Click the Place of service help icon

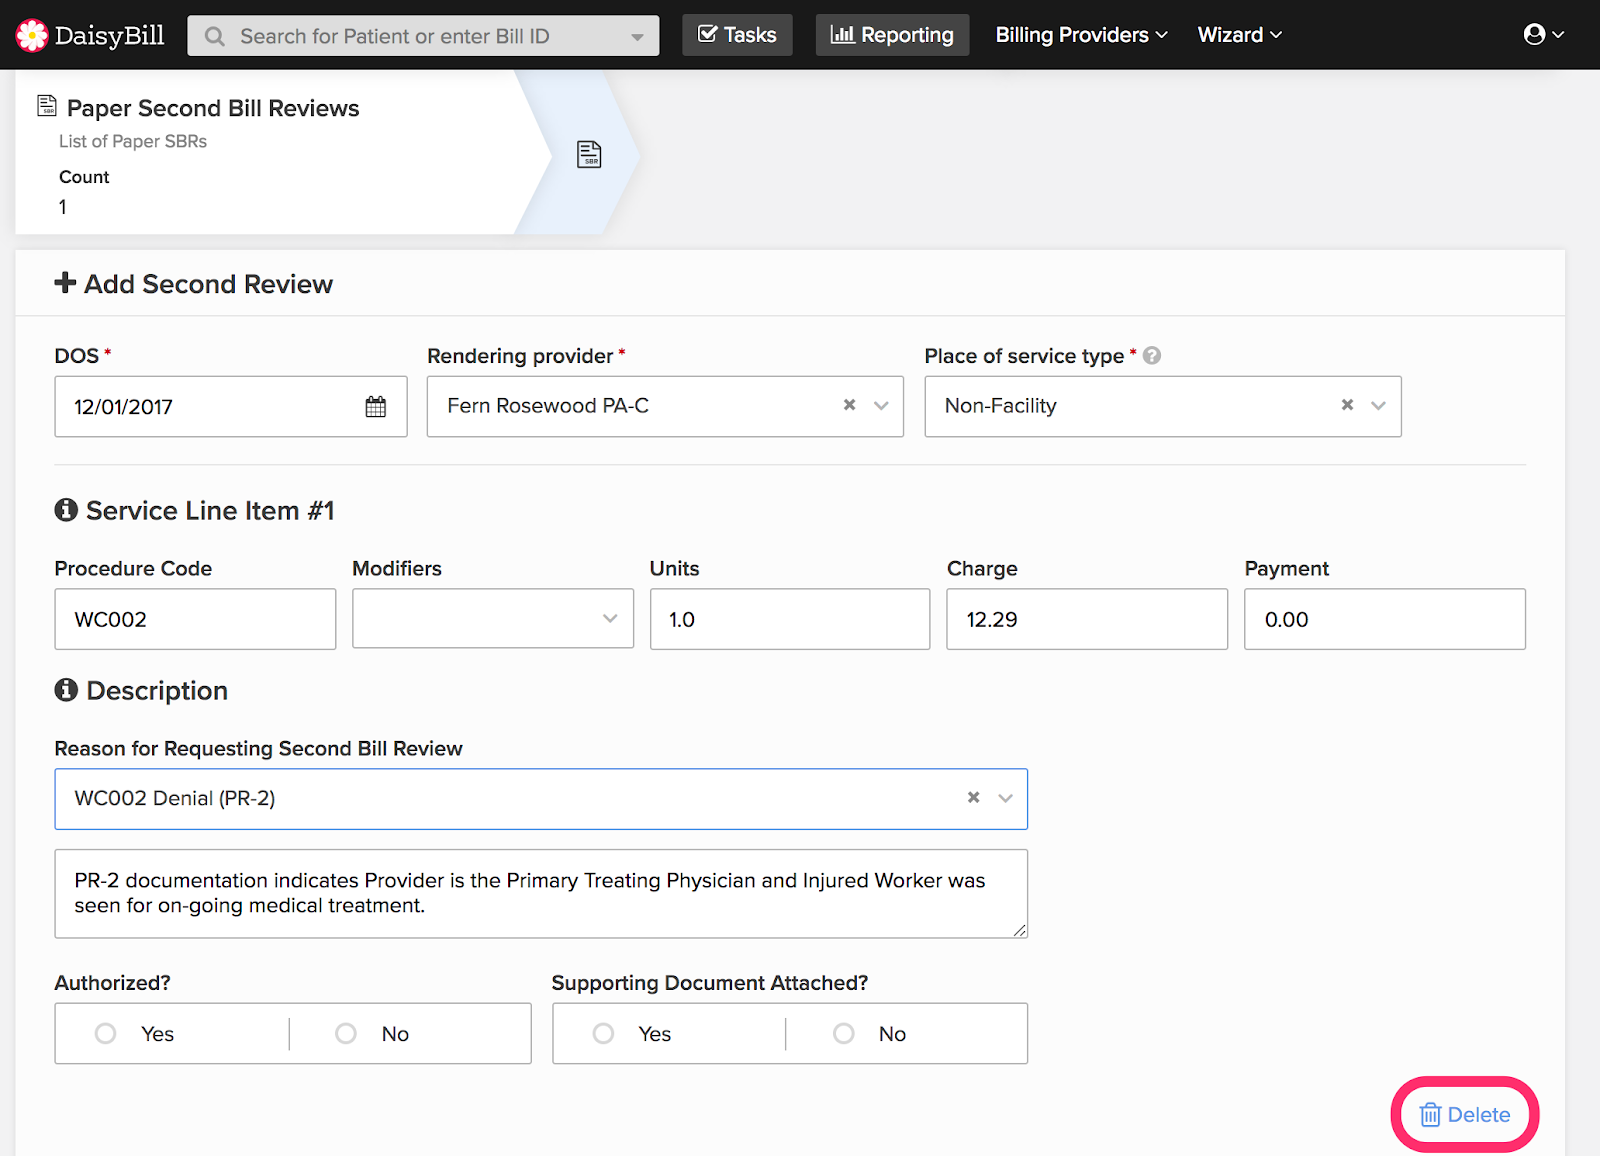(1152, 356)
